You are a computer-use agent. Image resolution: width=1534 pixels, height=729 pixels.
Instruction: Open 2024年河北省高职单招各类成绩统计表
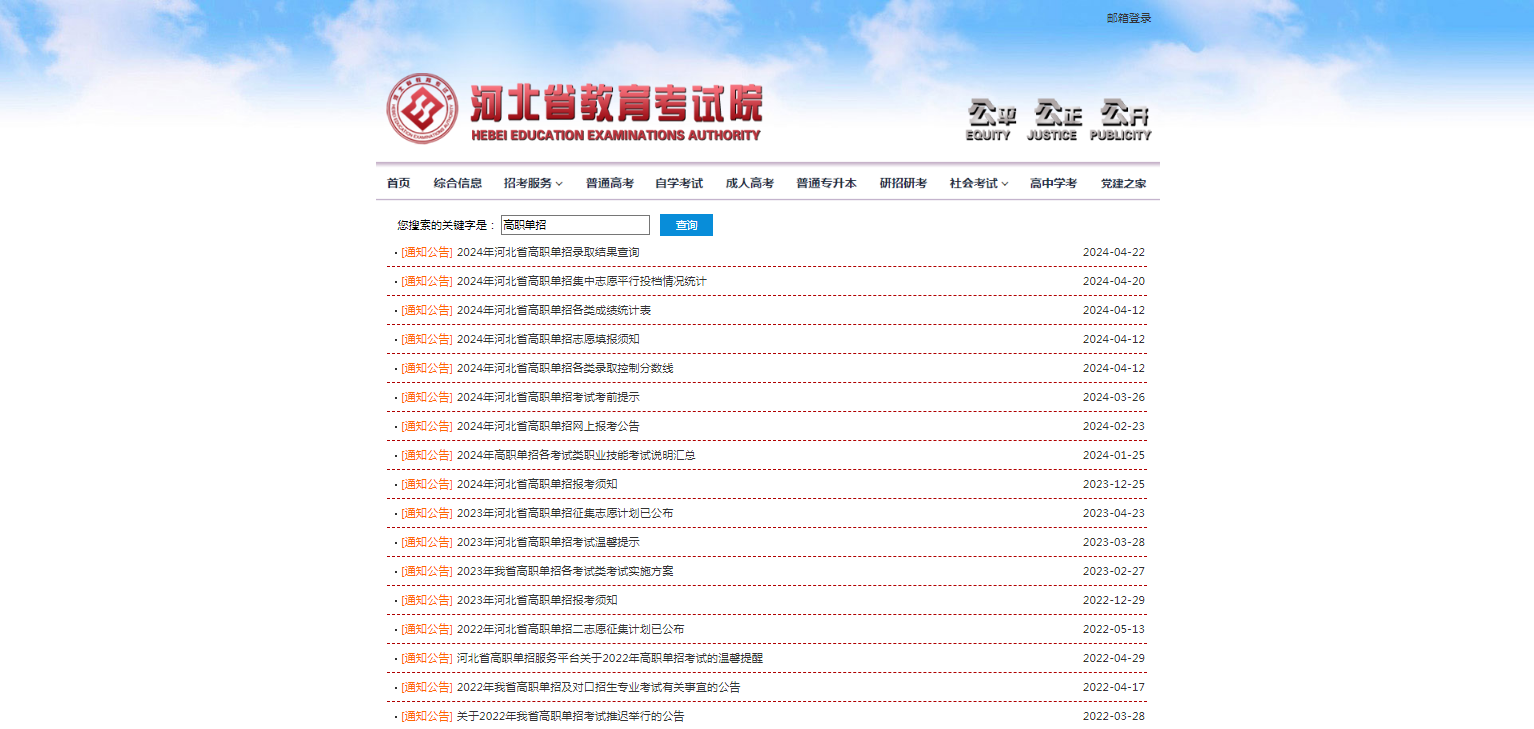click(x=554, y=310)
